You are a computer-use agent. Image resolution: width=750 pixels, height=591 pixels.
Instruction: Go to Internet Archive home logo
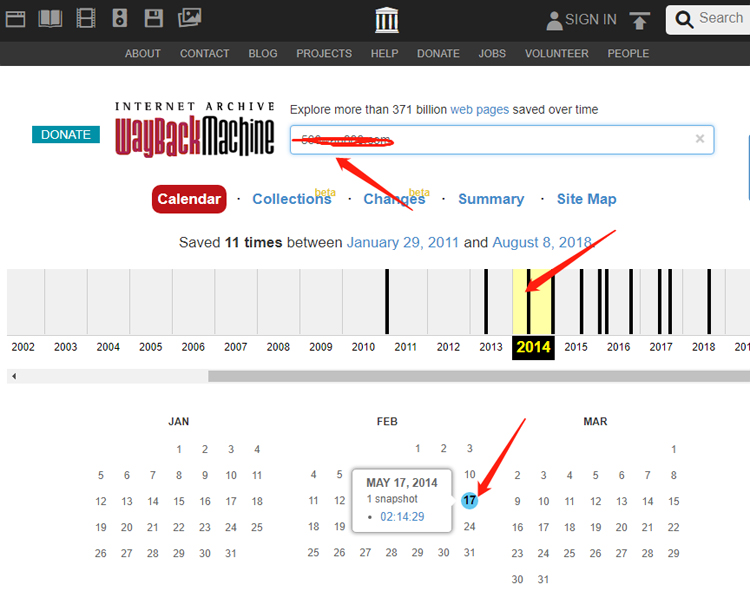tap(386, 20)
